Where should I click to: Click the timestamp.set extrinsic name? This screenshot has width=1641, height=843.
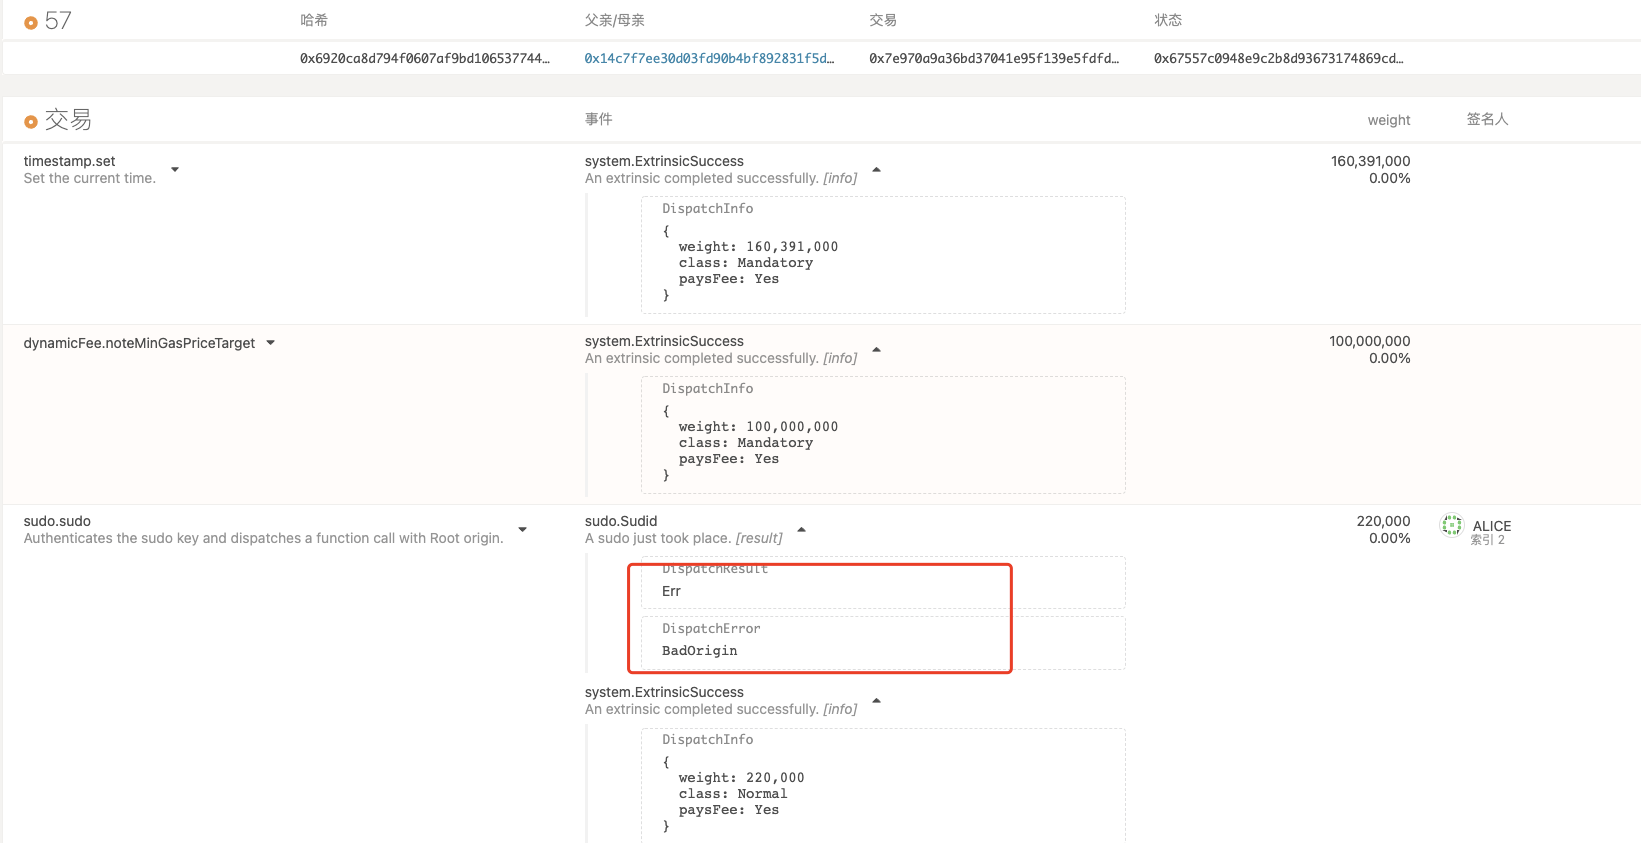point(70,161)
